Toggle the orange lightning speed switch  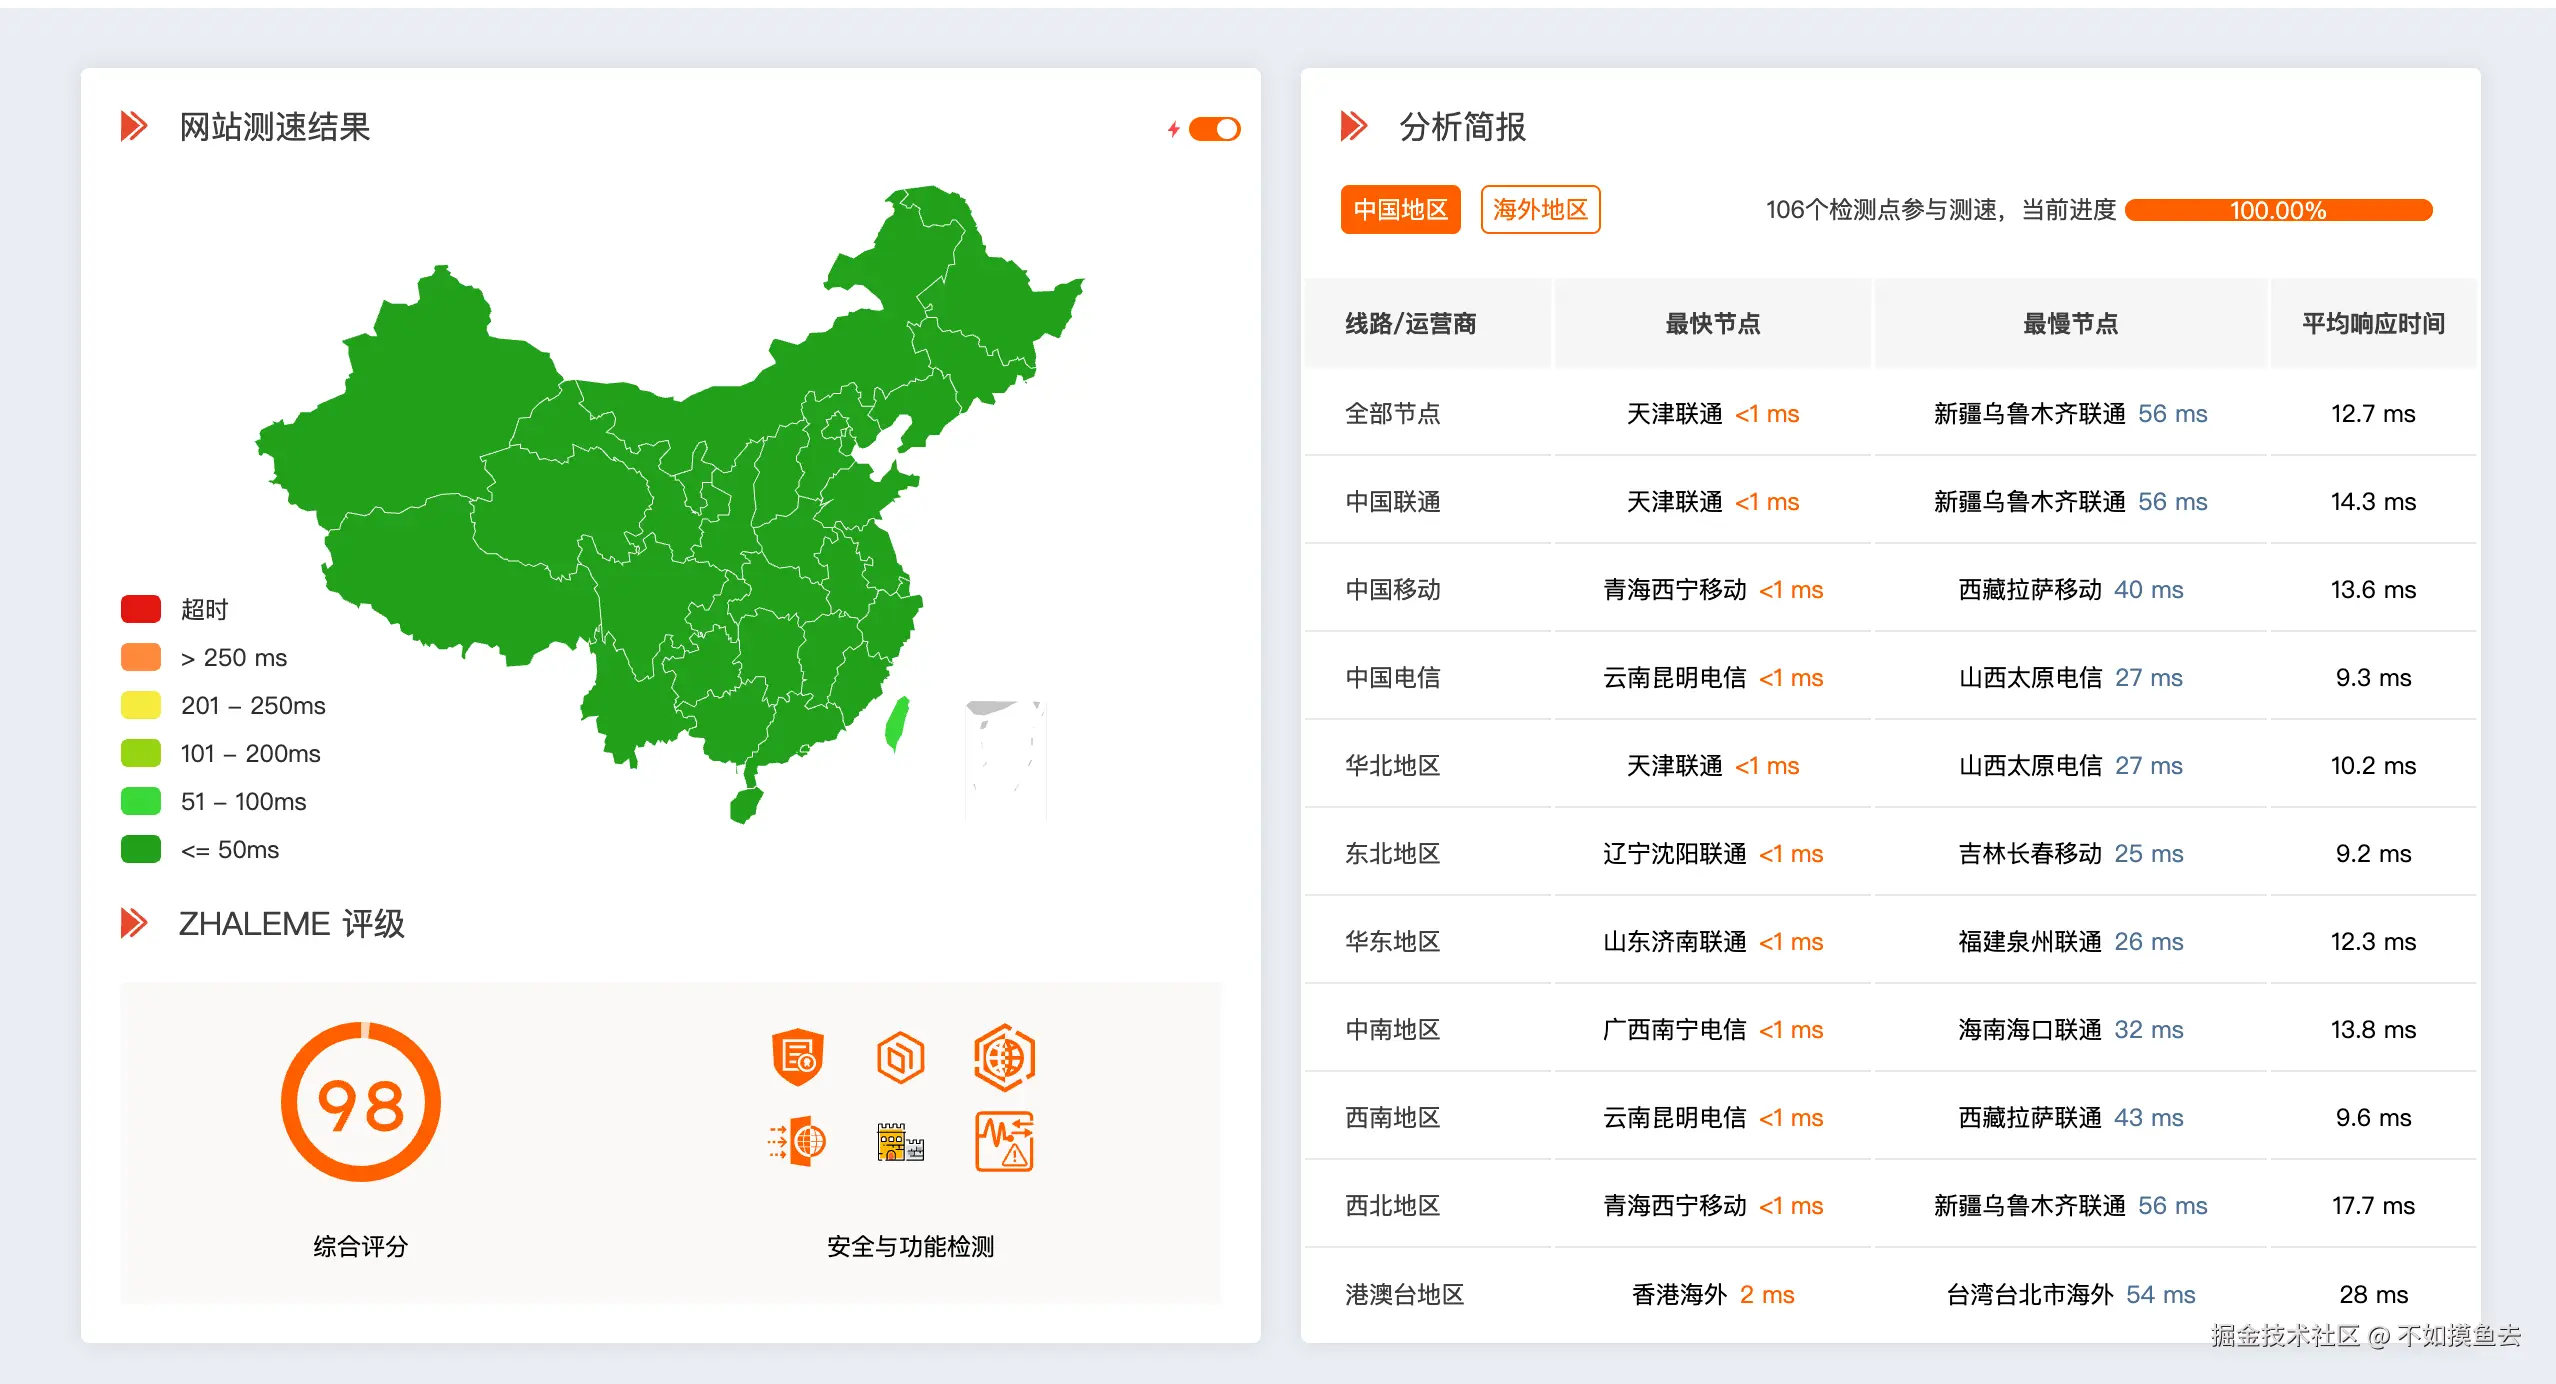(x=1214, y=129)
